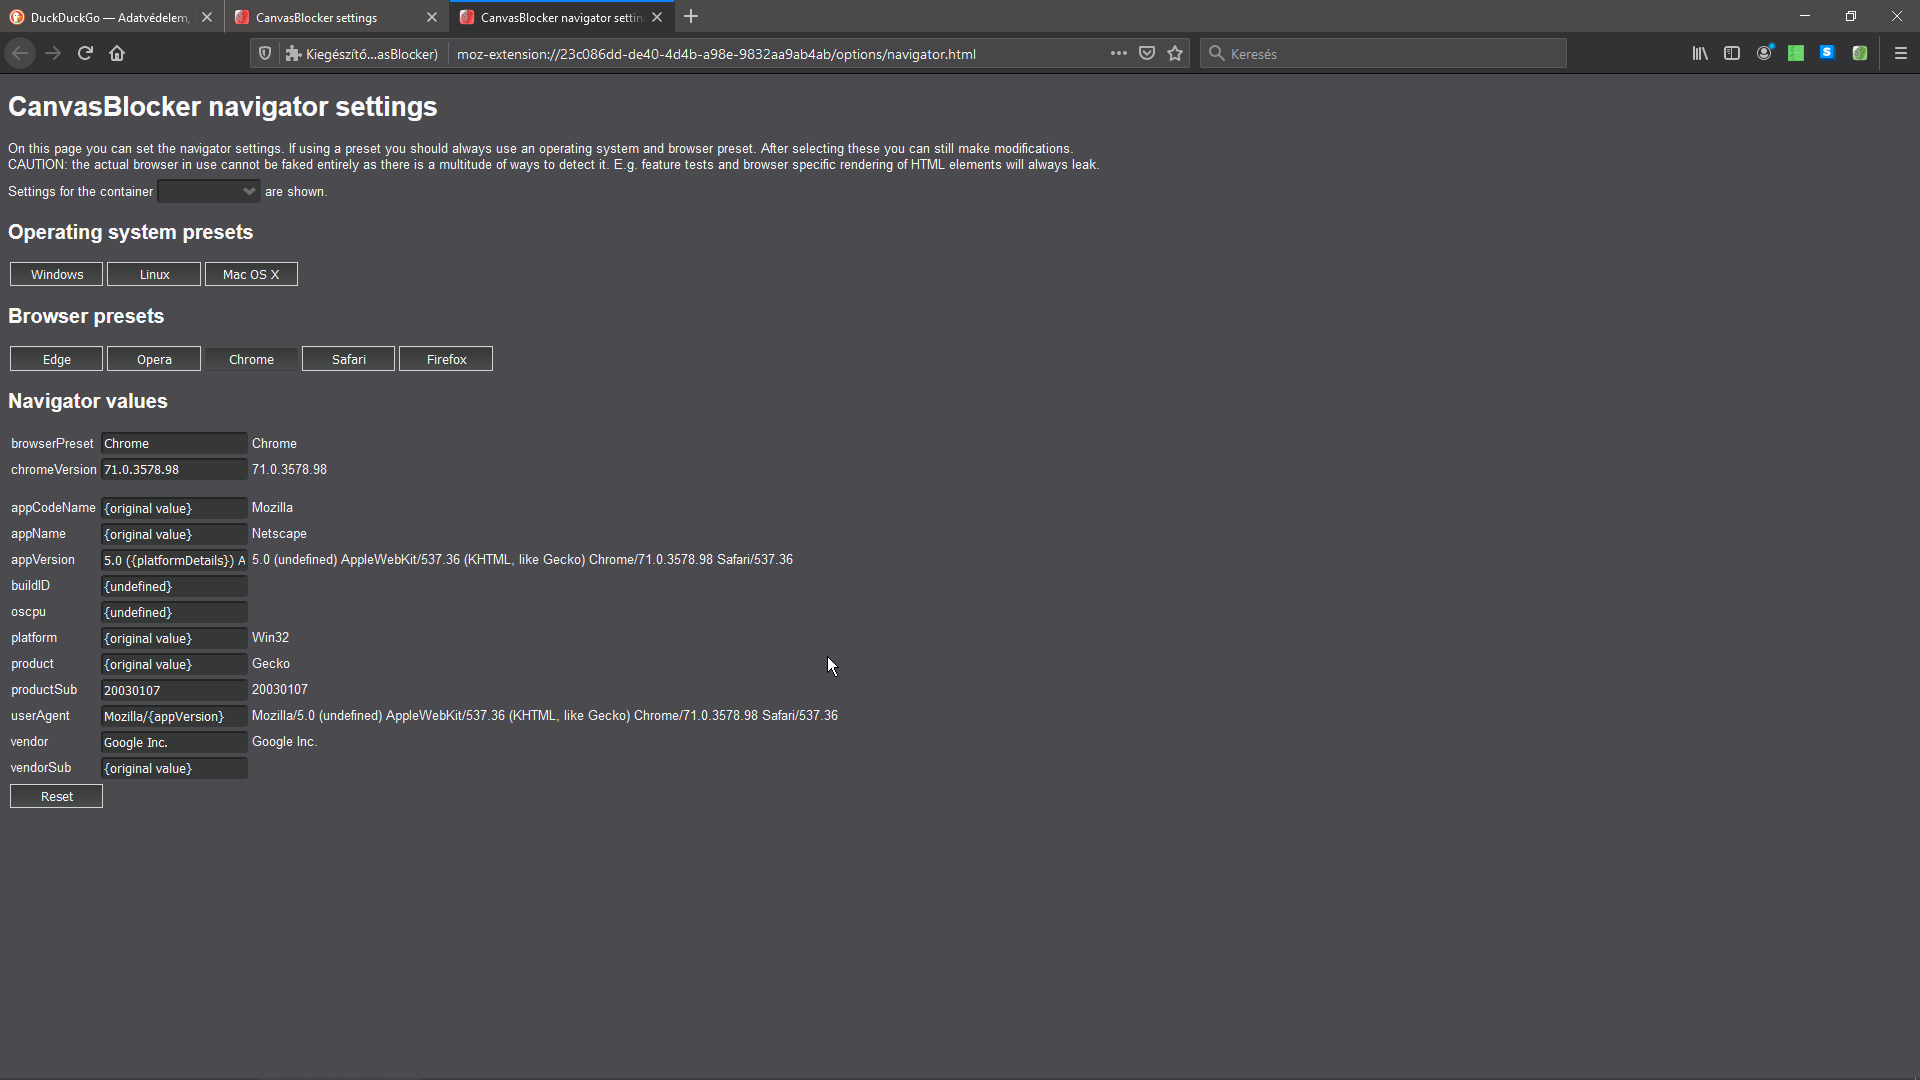Apply the Linux operating system preset
This screenshot has width=1920, height=1080.
pos(154,274)
